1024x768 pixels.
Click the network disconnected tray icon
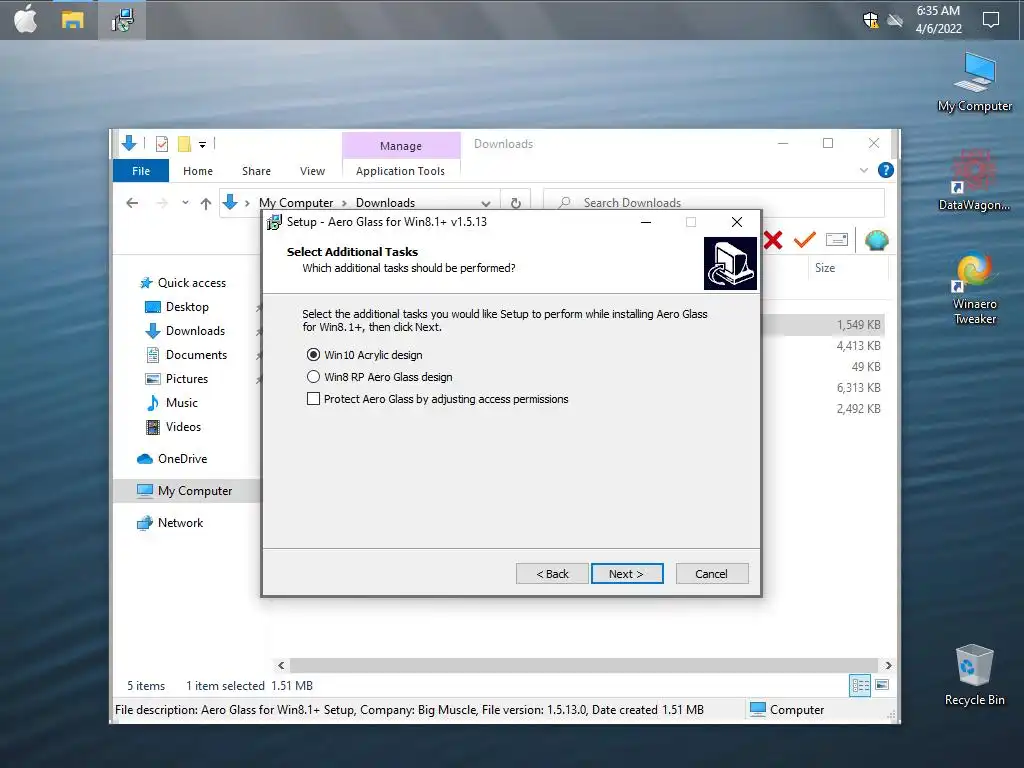pyautogui.click(x=895, y=20)
